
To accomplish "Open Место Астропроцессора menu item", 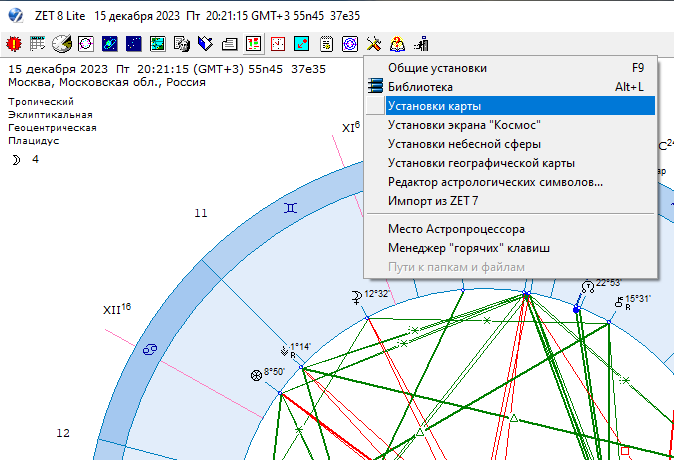I will (511, 229).
